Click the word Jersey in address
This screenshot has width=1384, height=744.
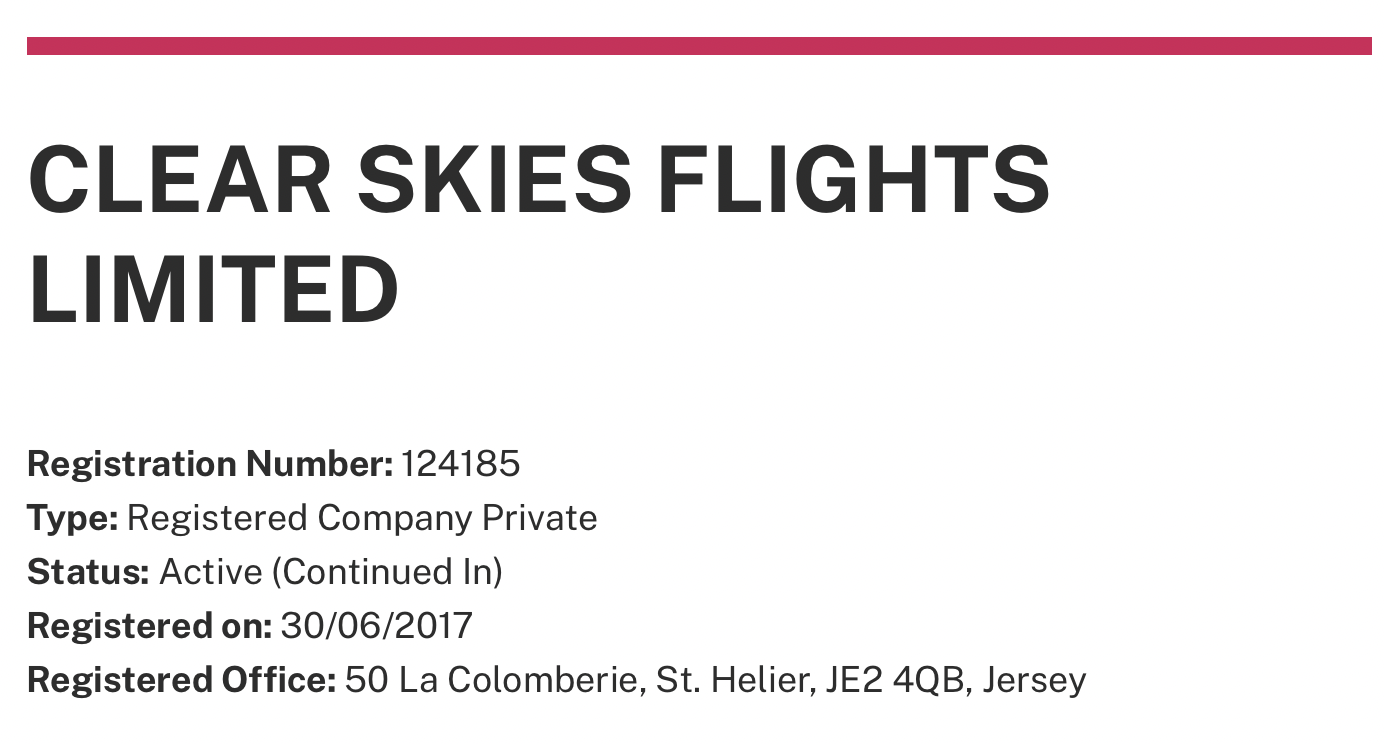coord(1034,681)
